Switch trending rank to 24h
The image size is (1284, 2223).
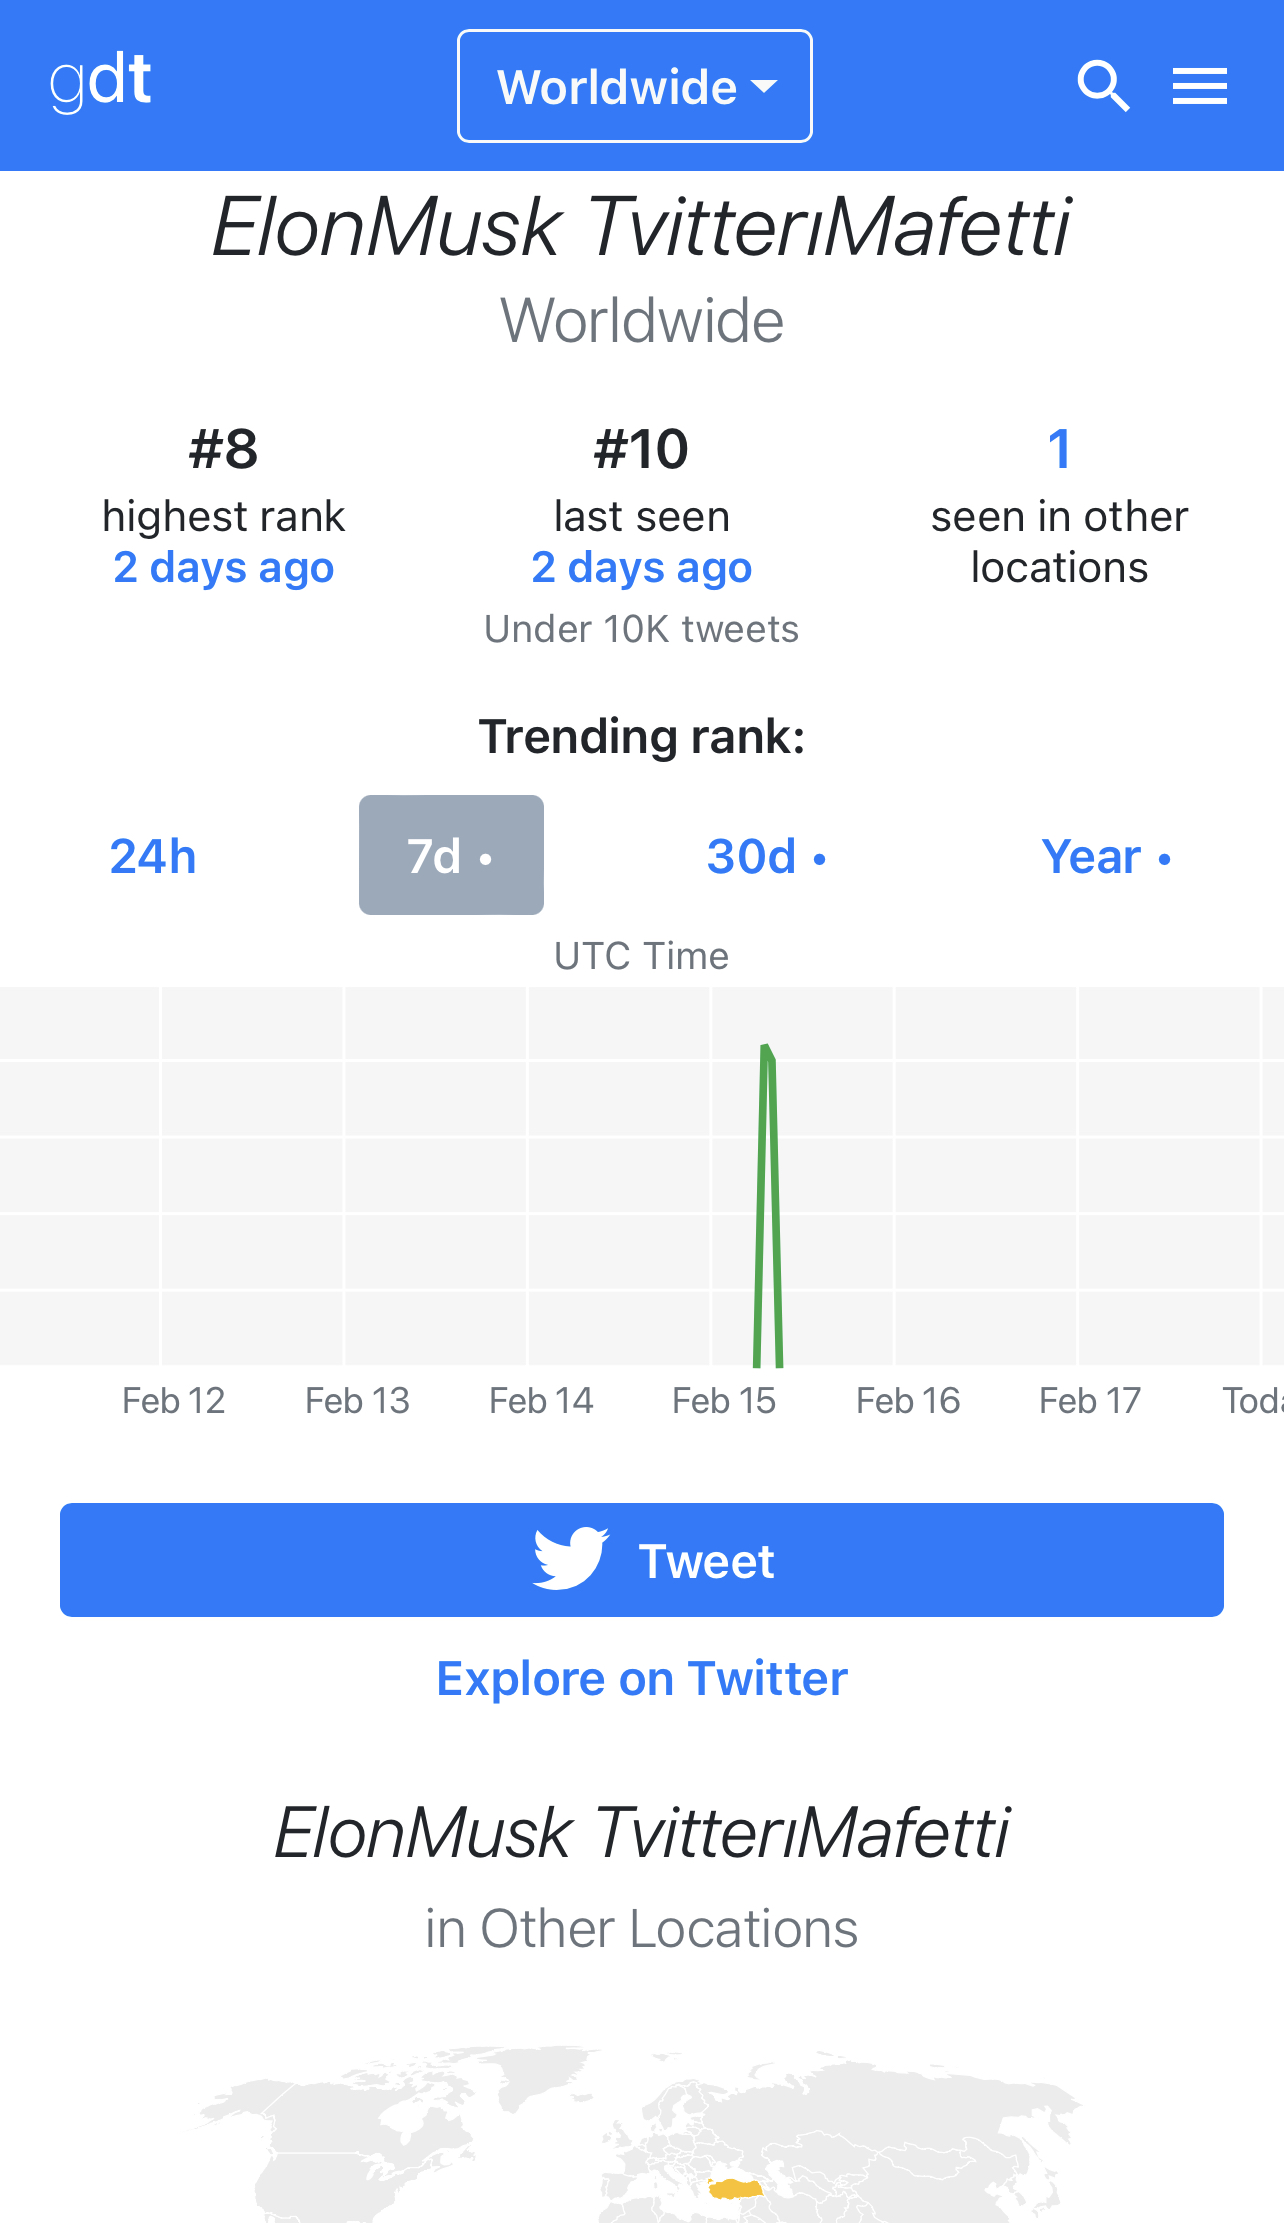153,856
